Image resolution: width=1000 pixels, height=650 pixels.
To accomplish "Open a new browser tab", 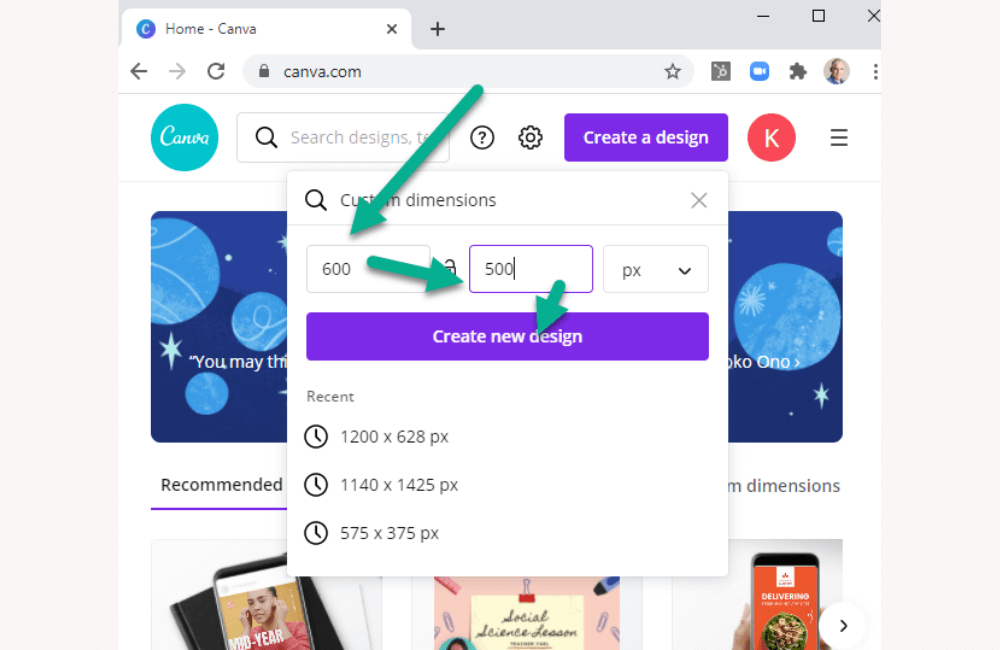I will point(437,29).
